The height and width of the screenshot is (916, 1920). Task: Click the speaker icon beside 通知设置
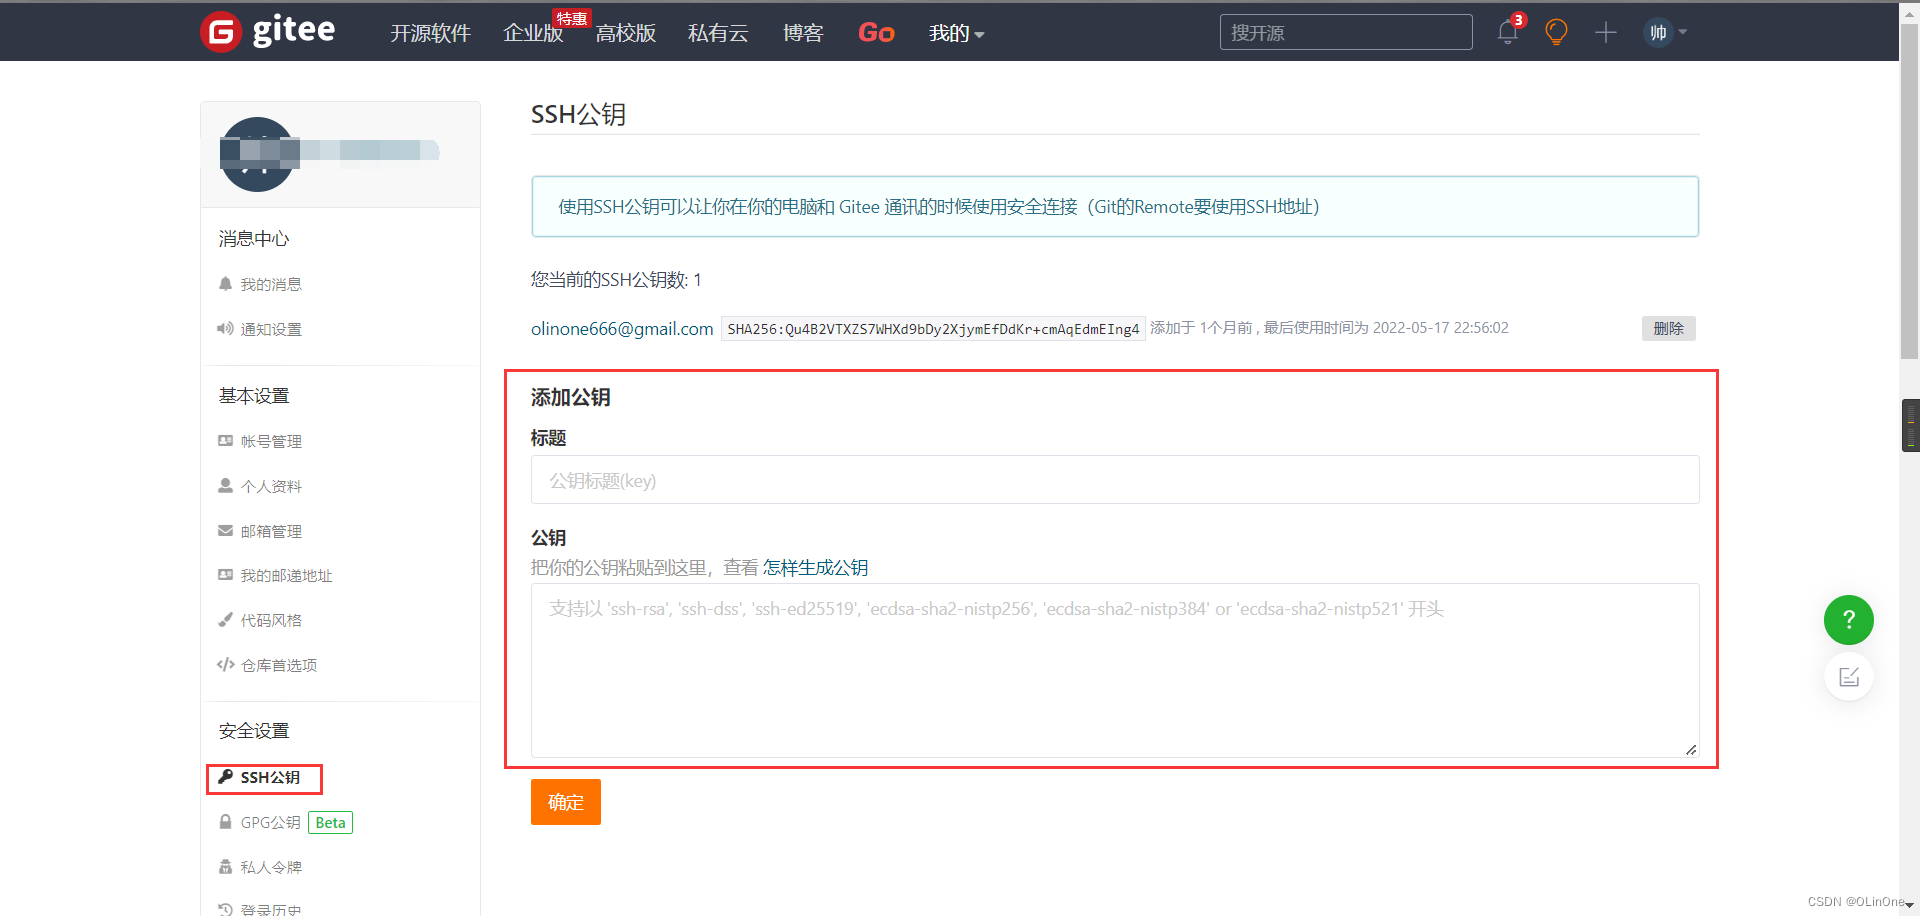(x=225, y=329)
